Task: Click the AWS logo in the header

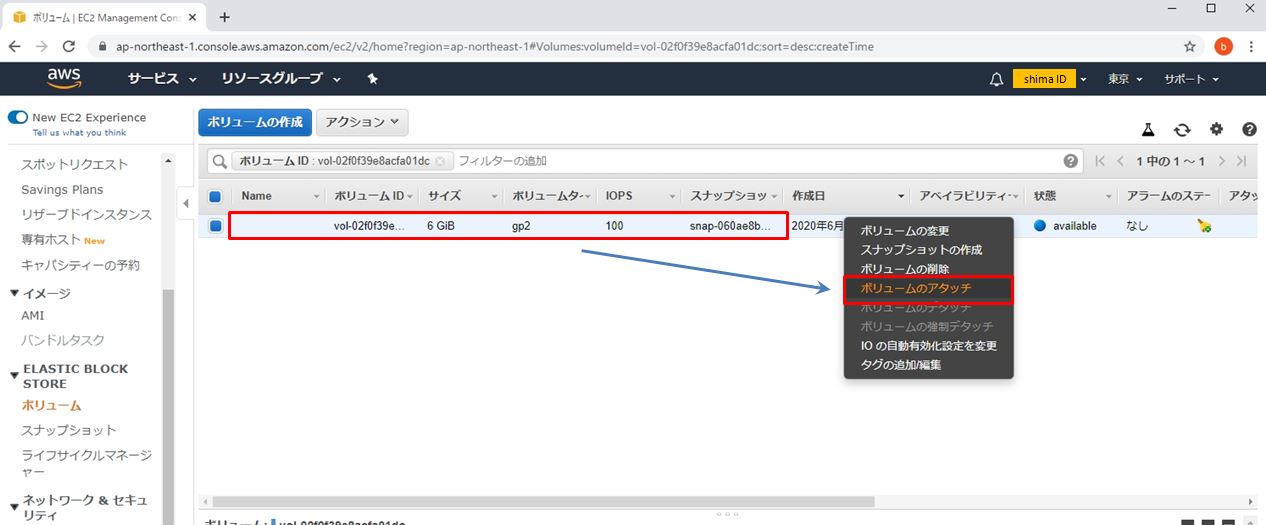Action: coord(64,79)
